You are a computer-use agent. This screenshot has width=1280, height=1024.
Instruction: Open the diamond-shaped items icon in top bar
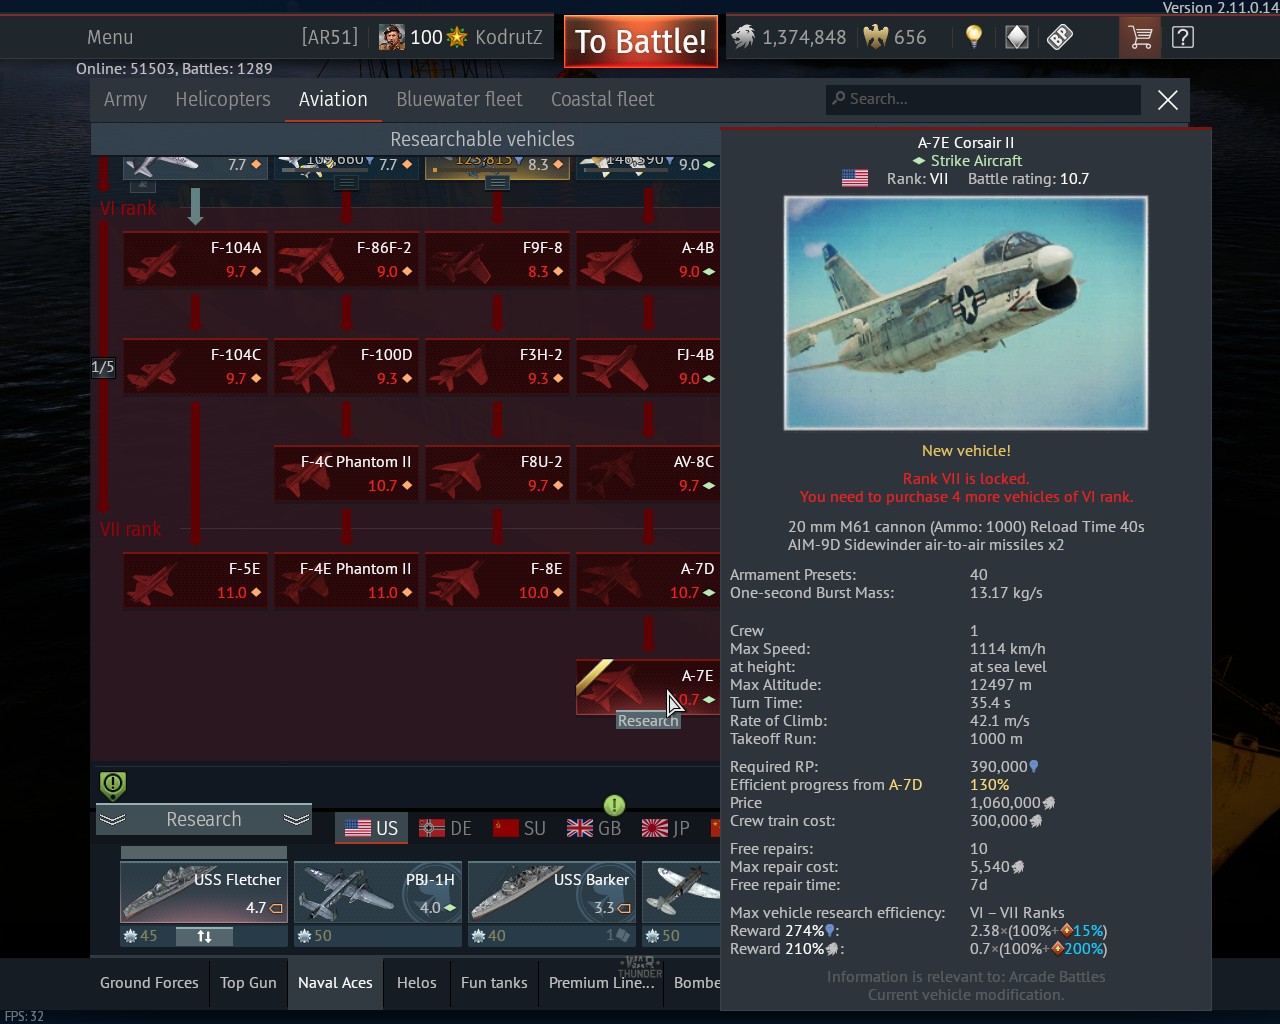pos(1017,38)
